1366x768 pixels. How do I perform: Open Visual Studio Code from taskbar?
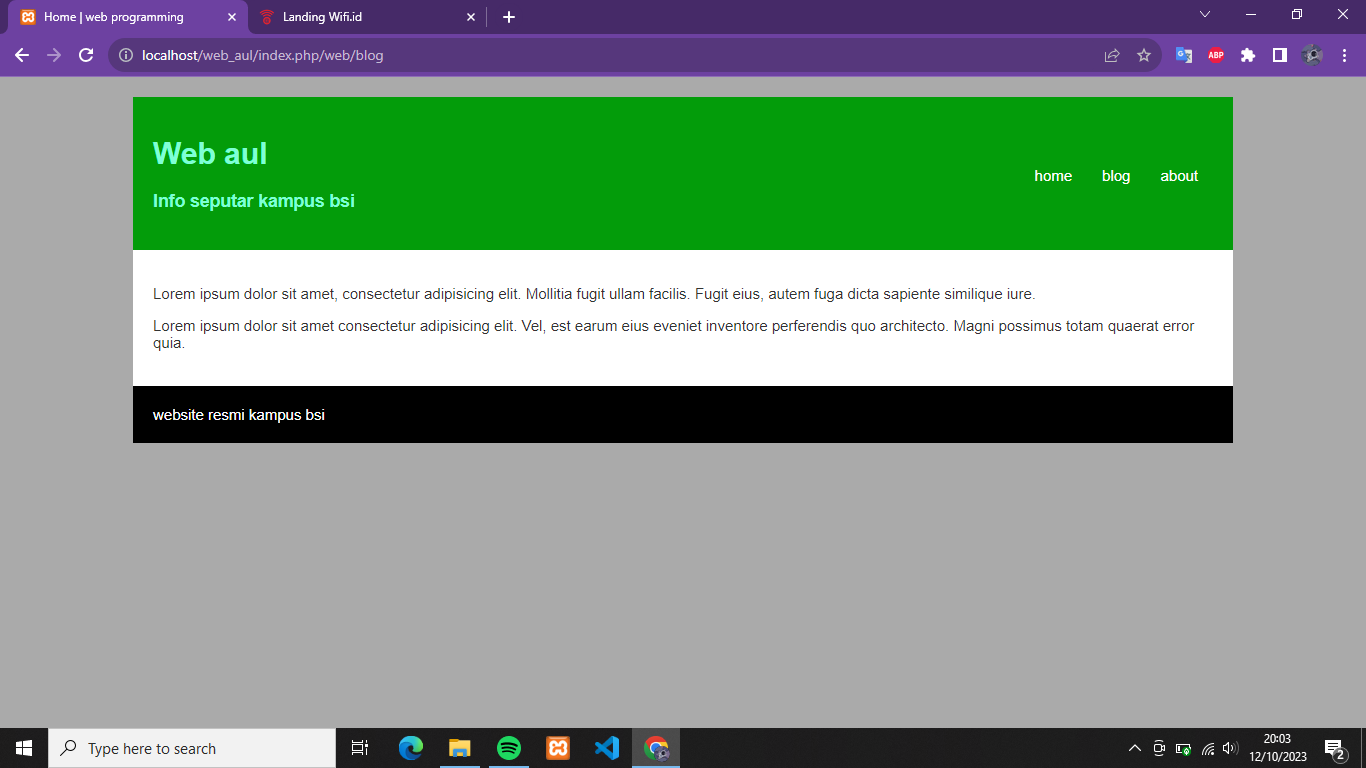click(607, 748)
